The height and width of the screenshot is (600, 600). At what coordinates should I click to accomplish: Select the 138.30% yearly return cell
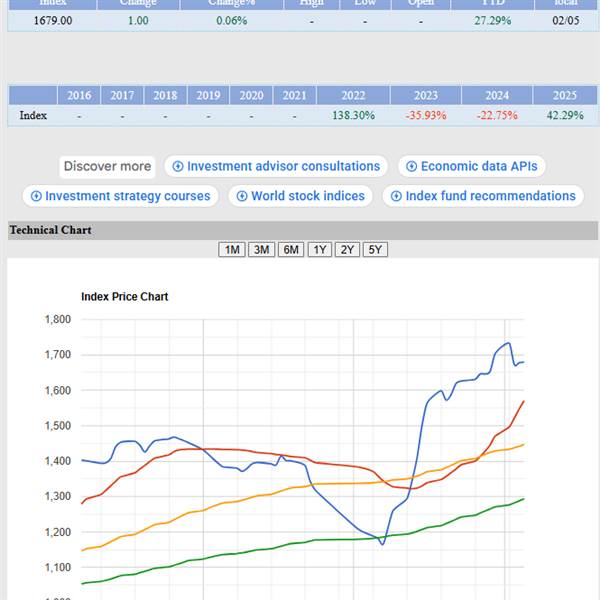coord(353,116)
